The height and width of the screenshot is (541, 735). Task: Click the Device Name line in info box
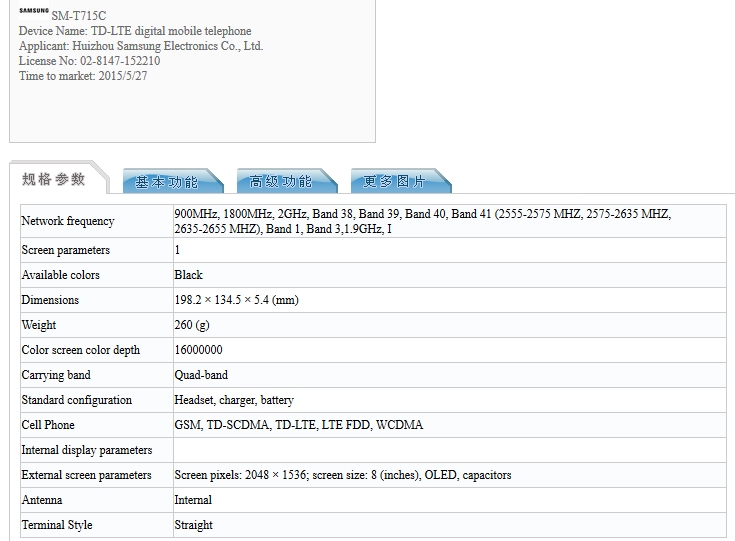click(x=135, y=31)
